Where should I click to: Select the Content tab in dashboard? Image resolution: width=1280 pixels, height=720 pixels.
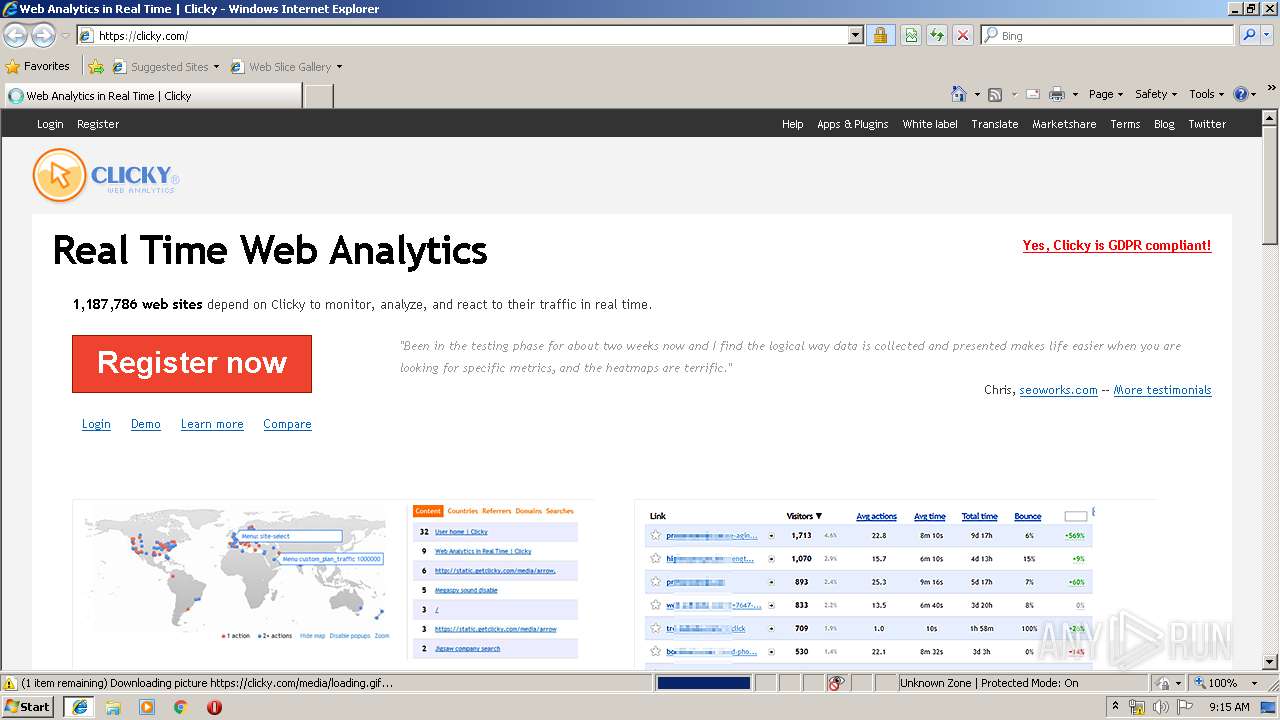click(x=428, y=511)
